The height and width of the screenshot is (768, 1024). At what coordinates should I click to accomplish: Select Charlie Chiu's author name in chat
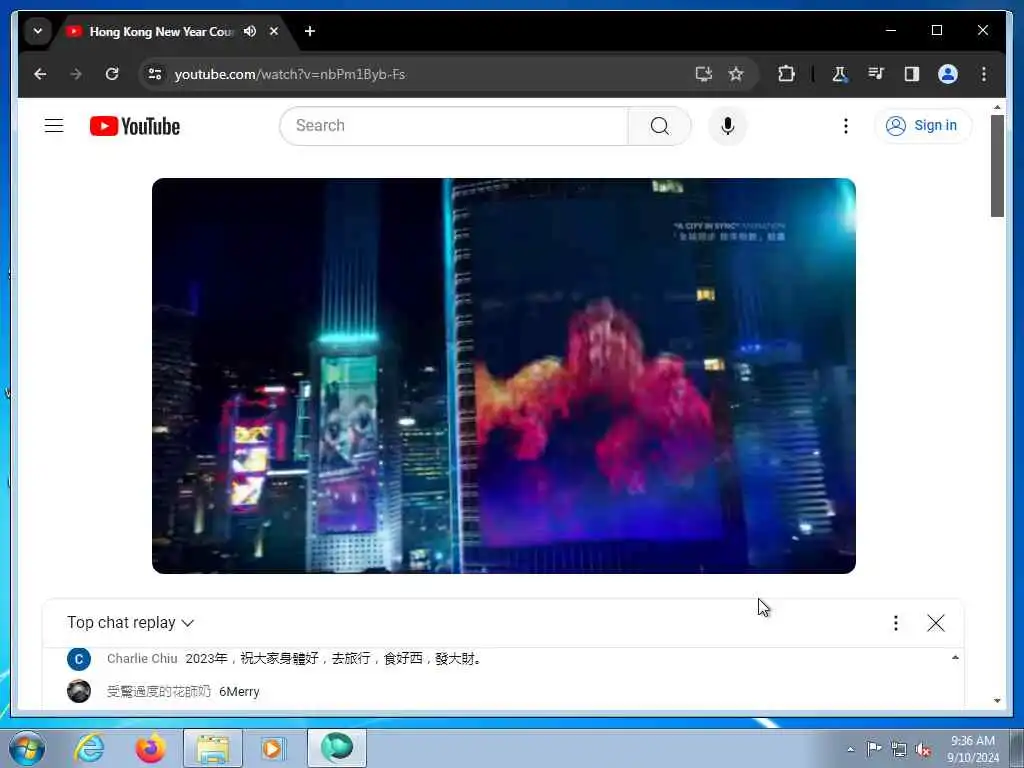click(142, 658)
